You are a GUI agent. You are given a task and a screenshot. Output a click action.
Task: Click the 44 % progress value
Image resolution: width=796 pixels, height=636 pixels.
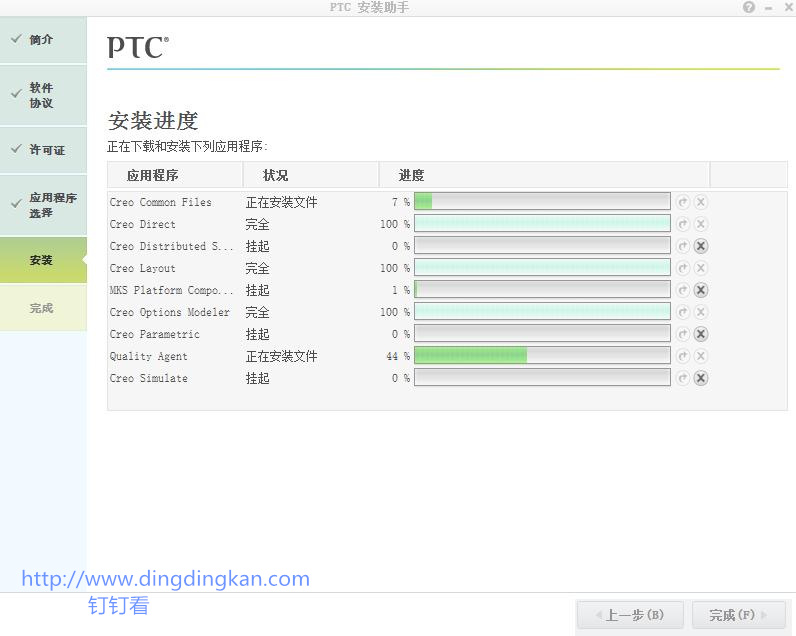[x=398, y=356]
